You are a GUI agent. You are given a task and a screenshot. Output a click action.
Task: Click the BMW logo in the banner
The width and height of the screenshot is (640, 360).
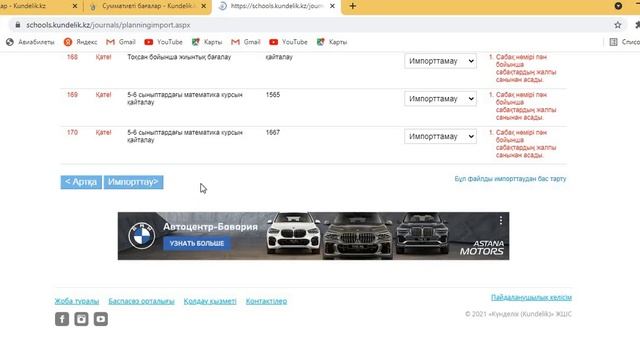point(142,236)
